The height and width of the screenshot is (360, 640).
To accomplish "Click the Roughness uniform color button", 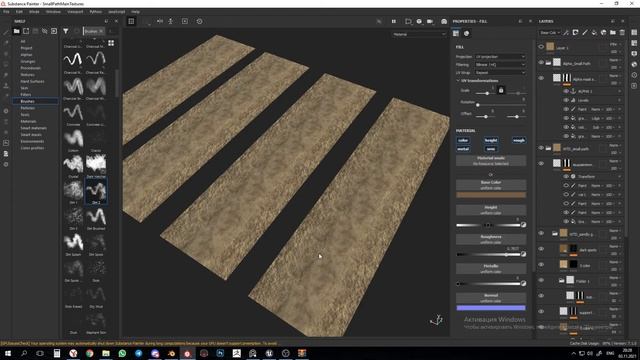I will pyautogui.click(x=491, y=239).
